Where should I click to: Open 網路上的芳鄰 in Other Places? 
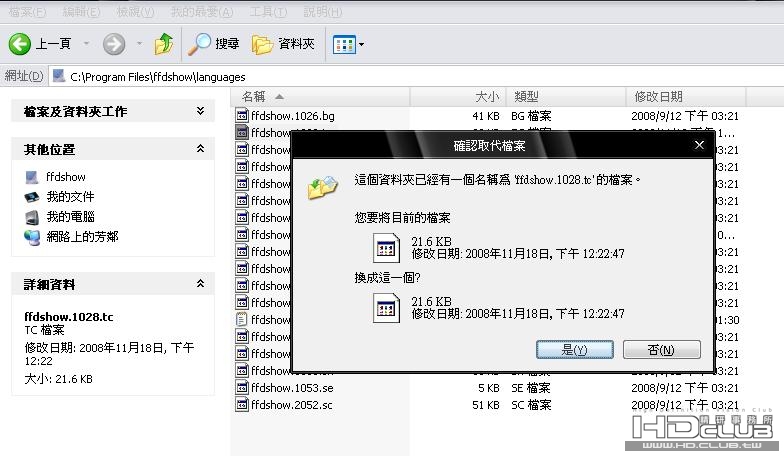(x=82, y=236)
